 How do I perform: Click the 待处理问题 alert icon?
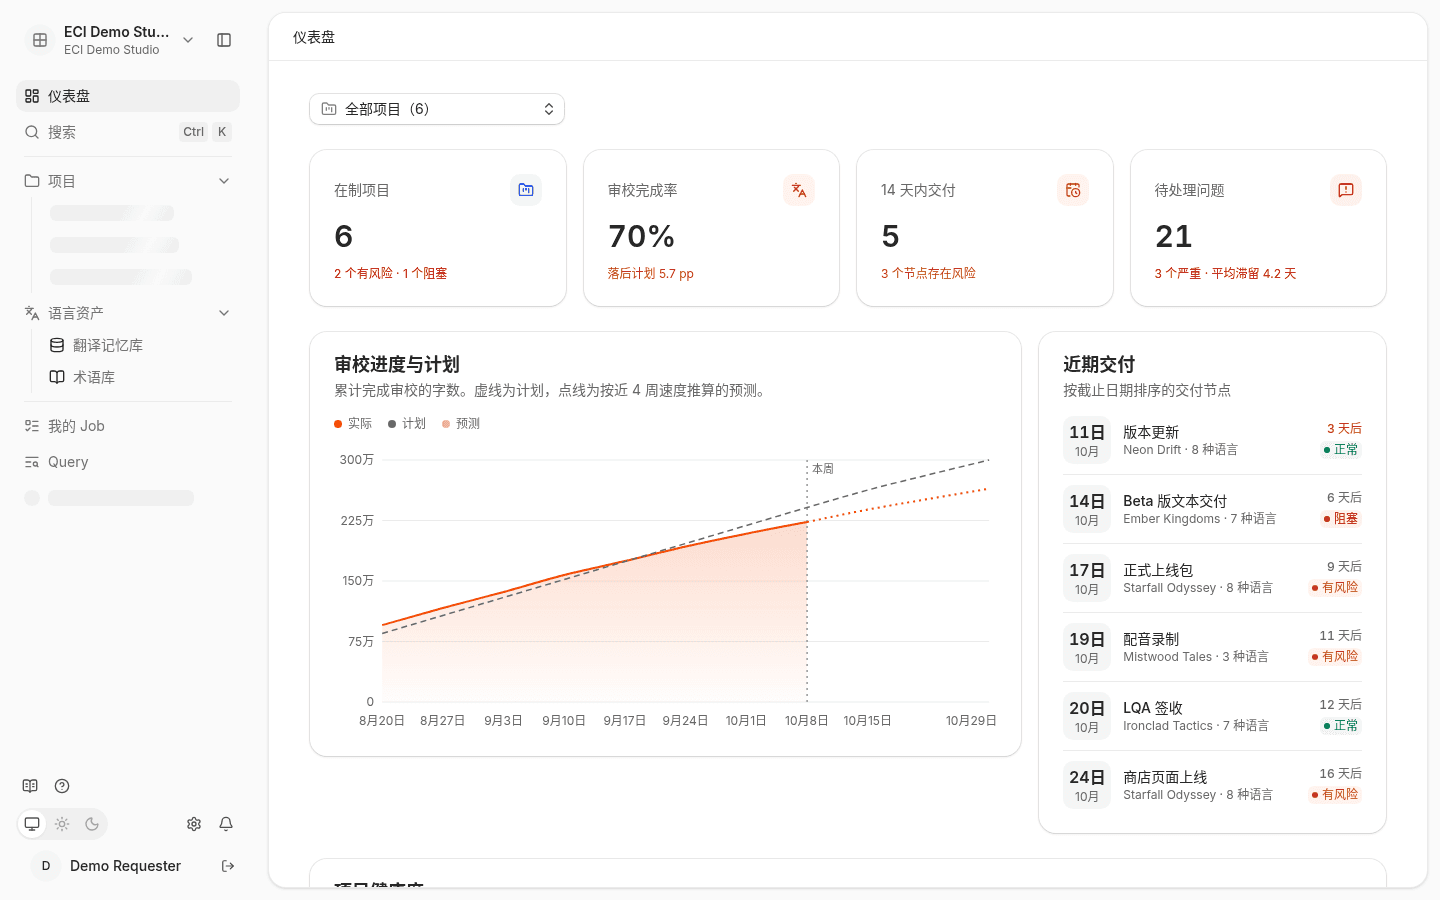pos(1346,190)
